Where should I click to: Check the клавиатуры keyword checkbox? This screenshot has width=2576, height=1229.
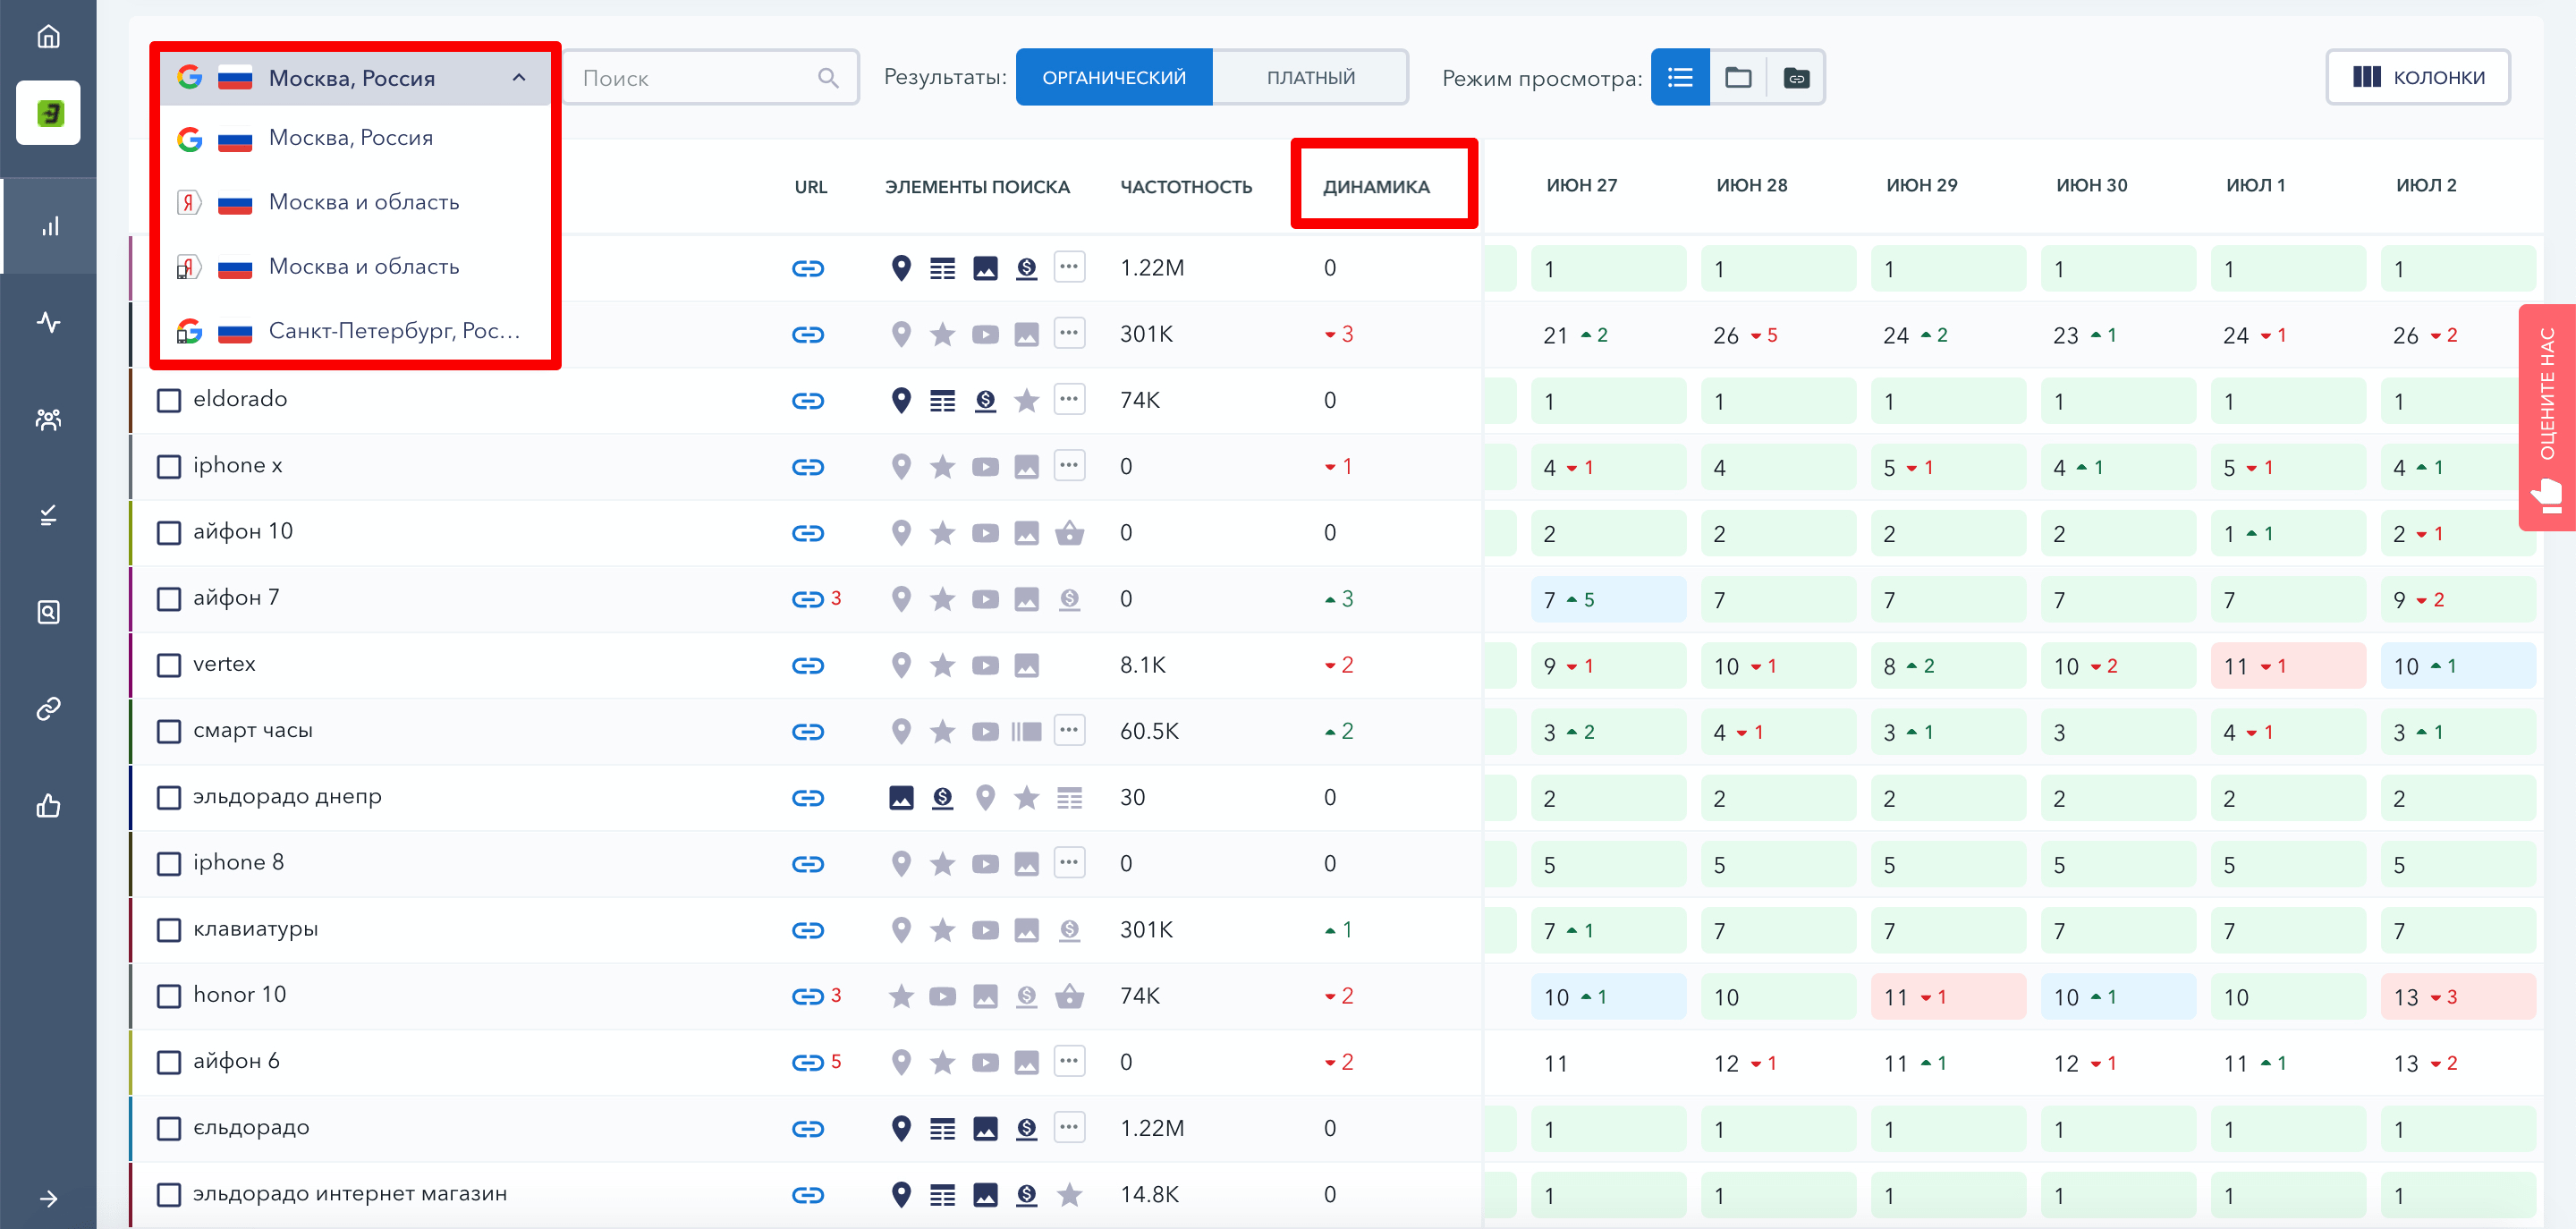[x=169, y=929]
